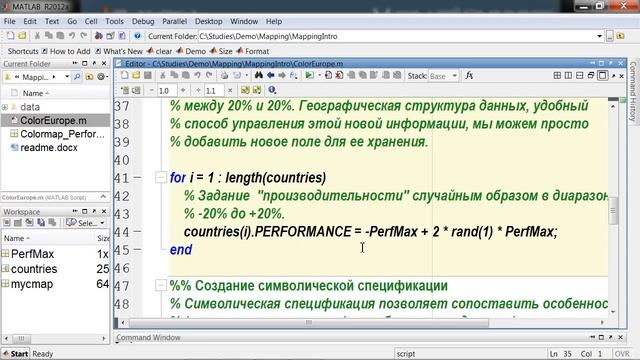This screenshot has height=360, width=640.
Task: Open the Stack Base dropdown
Action: point(443,76)
